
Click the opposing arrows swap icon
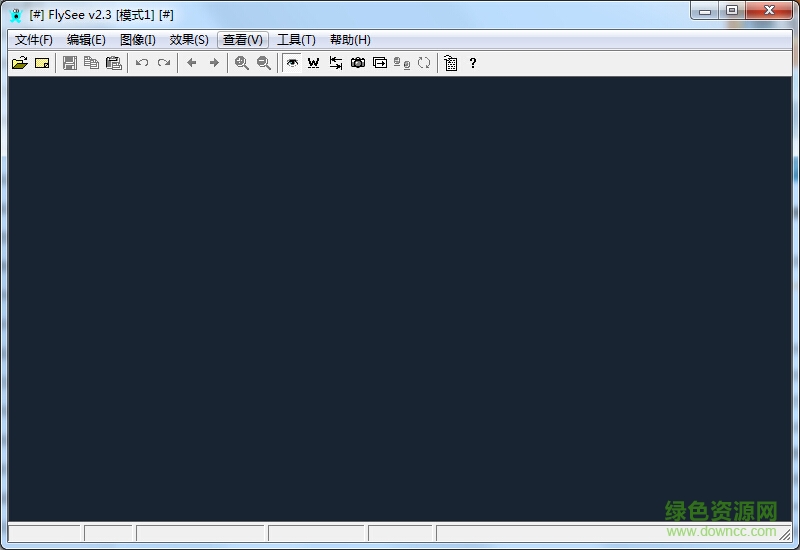(x=336, y=63)
